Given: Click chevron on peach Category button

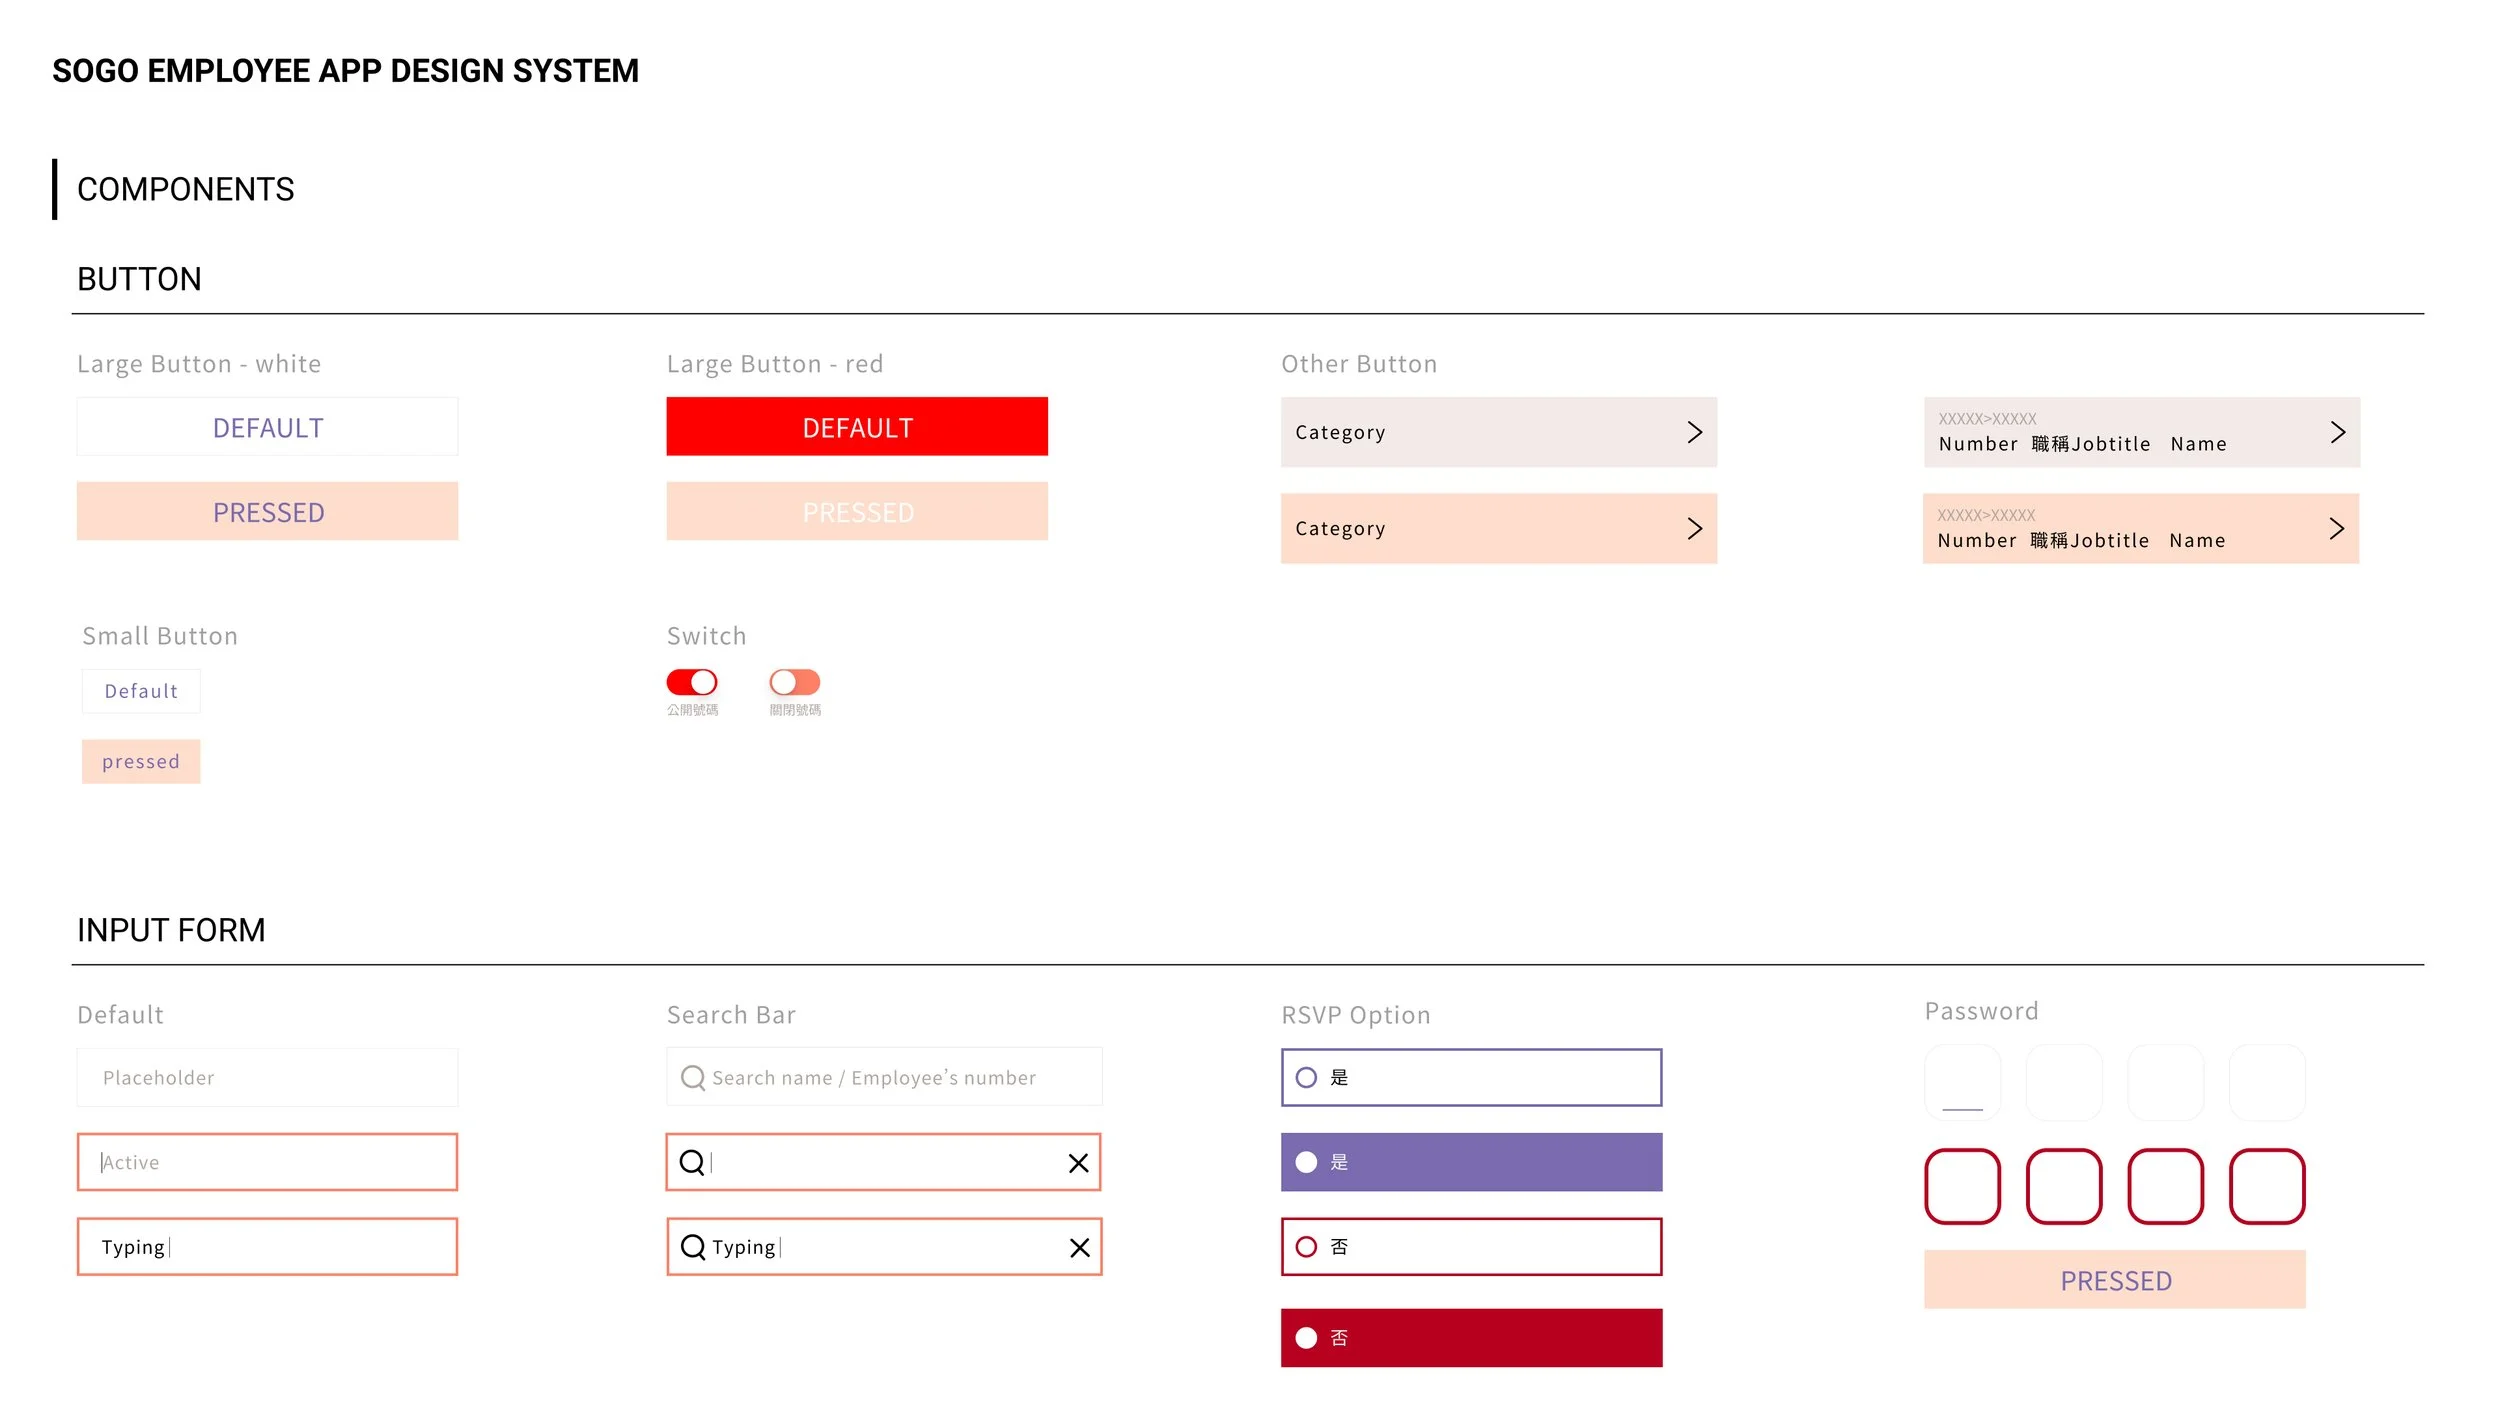Looking at the screenshot, I should (1694, 528).
